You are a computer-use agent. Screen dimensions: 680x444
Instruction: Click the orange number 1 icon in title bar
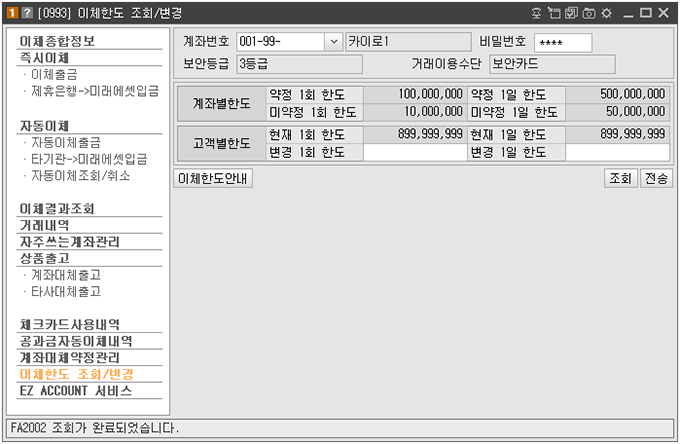pyautogui.click(x=12, y=13)
